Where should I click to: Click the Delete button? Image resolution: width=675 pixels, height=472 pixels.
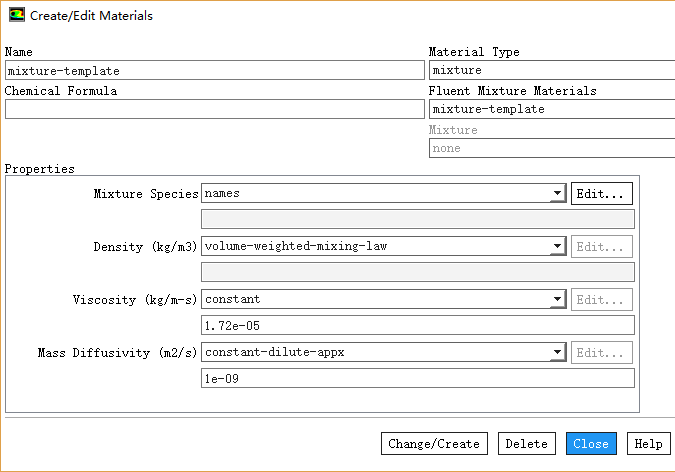click(x=527, y=444)
